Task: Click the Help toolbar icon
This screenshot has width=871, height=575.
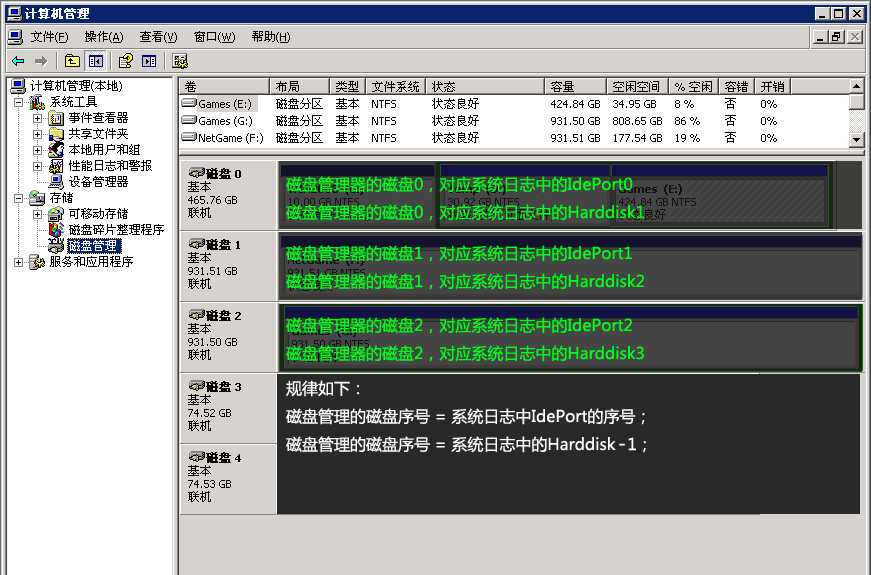Action: 126,61
